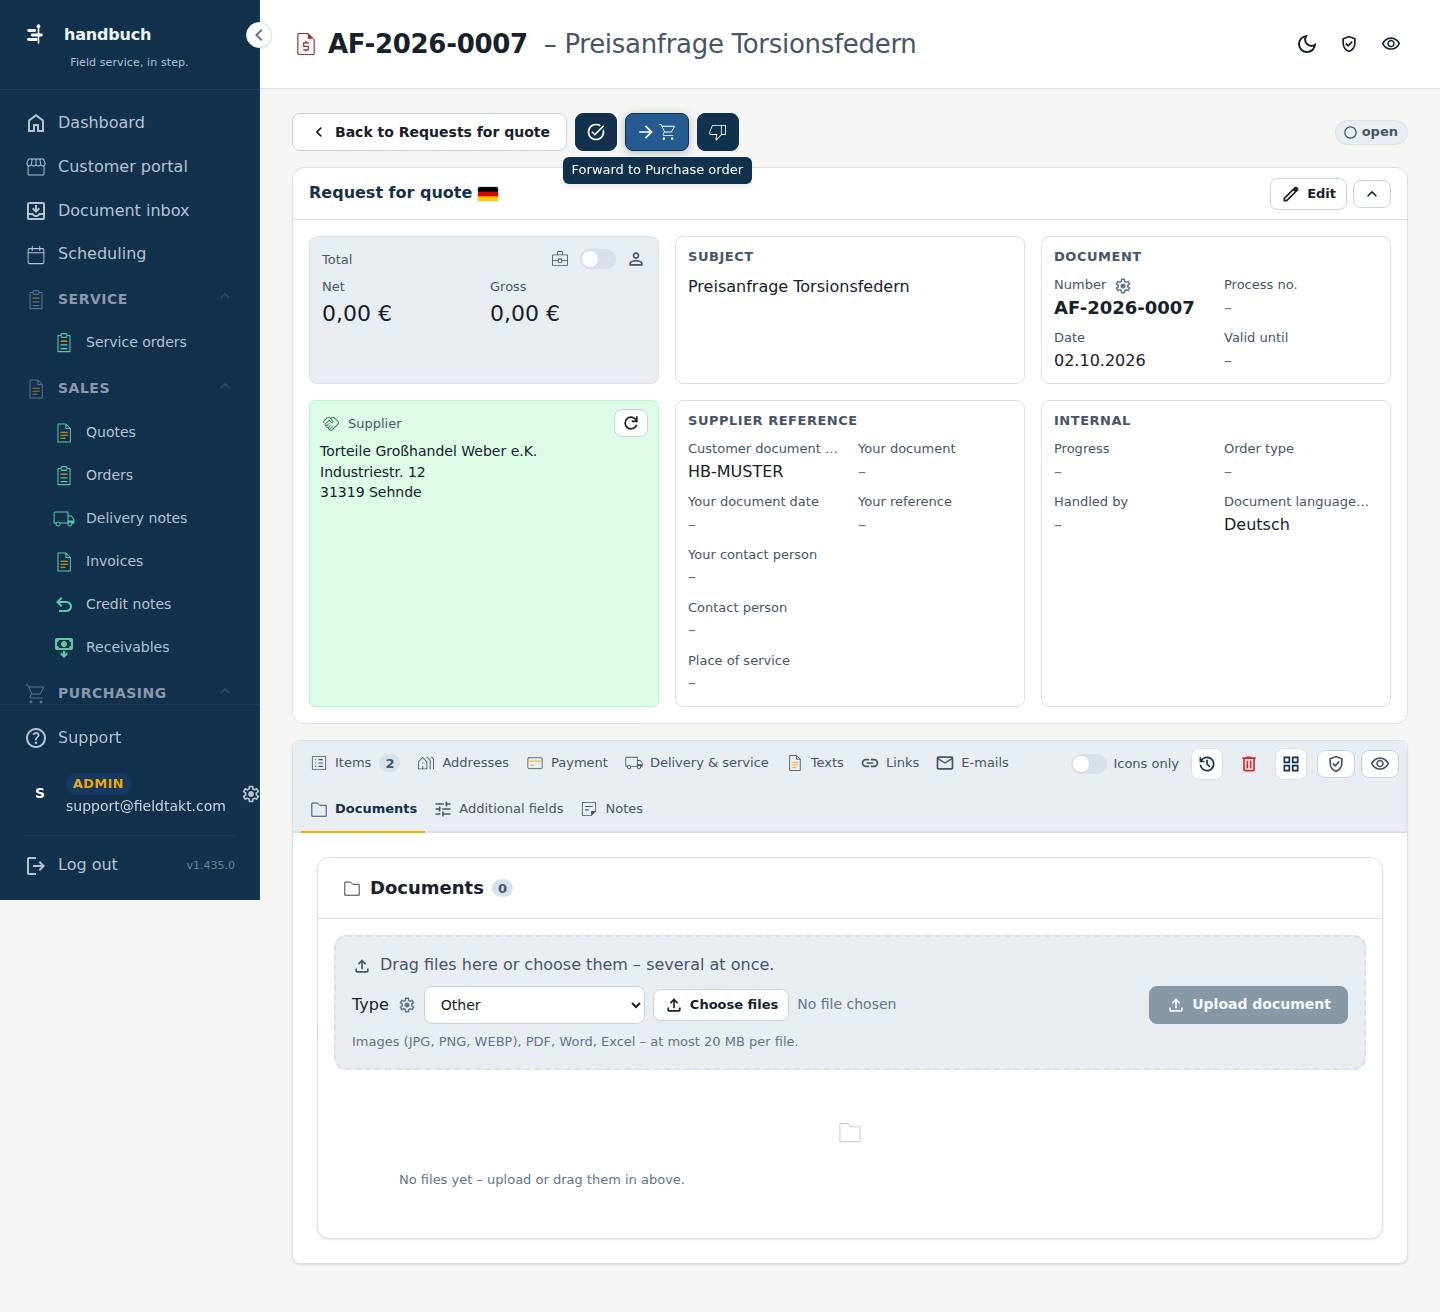Open the grid layout icon in tab bar

pos(1291,764)
